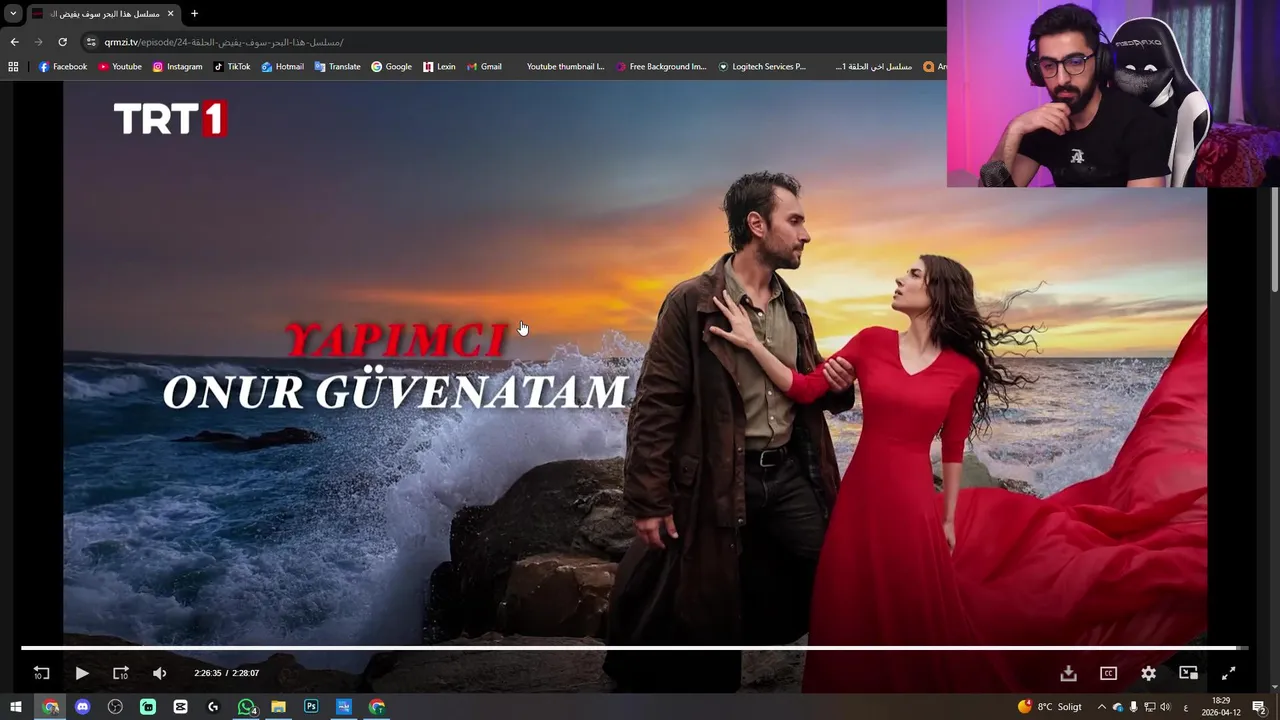Open OBS Studio from the taskbar
This screenshot has width=1280, height=720.
(x=115, y=707)
